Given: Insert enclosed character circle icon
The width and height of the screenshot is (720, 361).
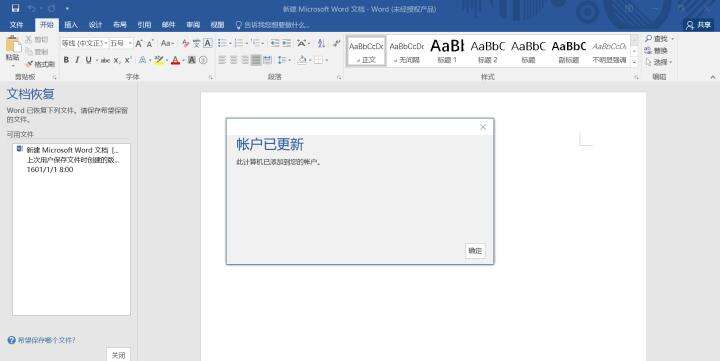Looking at the screenshot, I should pos(203,60).
